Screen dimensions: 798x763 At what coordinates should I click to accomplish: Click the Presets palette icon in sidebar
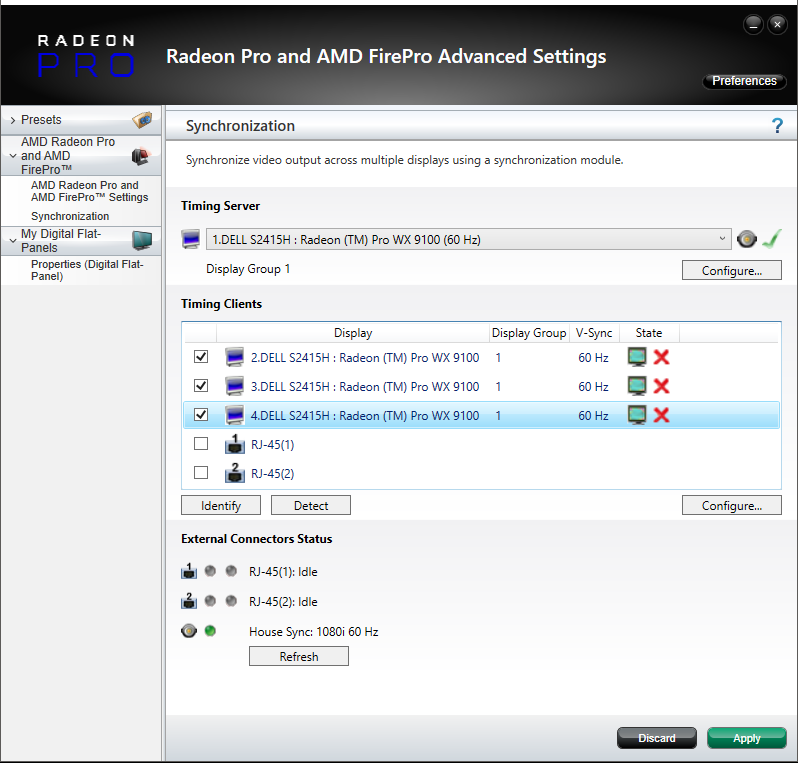pyautogui.click(x=142, y=120)
